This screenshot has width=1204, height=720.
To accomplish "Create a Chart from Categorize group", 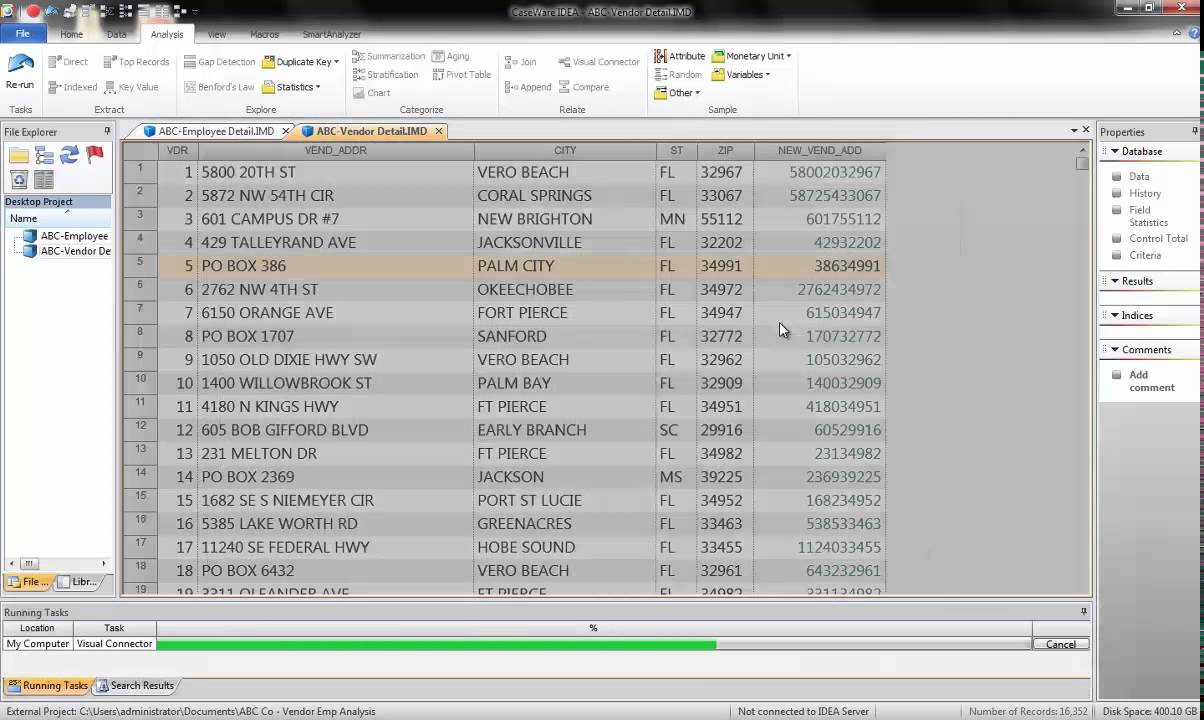I will click(x=371, y=93).
